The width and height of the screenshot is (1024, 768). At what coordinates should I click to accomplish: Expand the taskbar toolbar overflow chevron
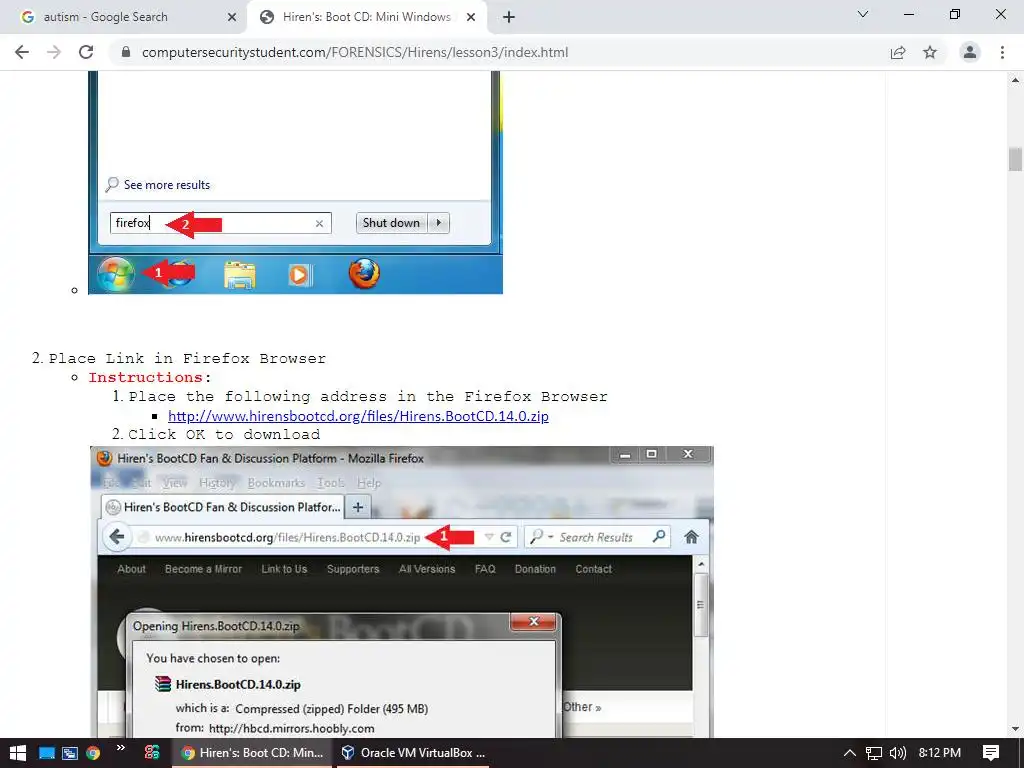click(121, 748)
